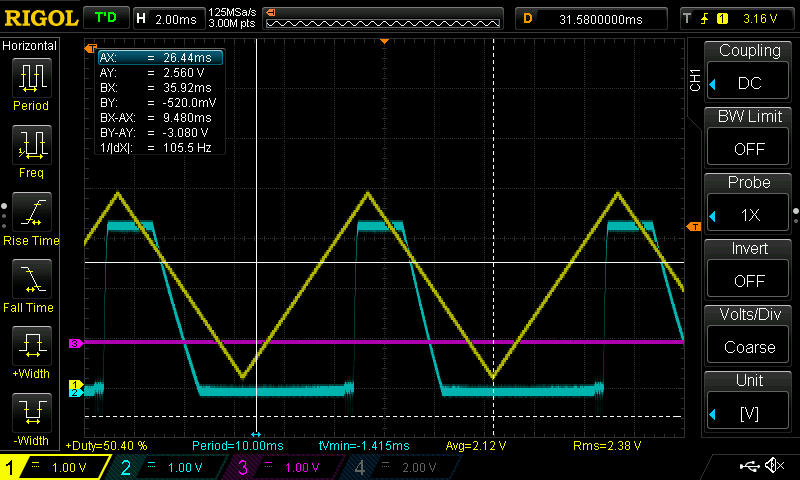
Task: Click the Rms=2.38 V measurement
Action: pyautogui.click(x=607, y=445)
